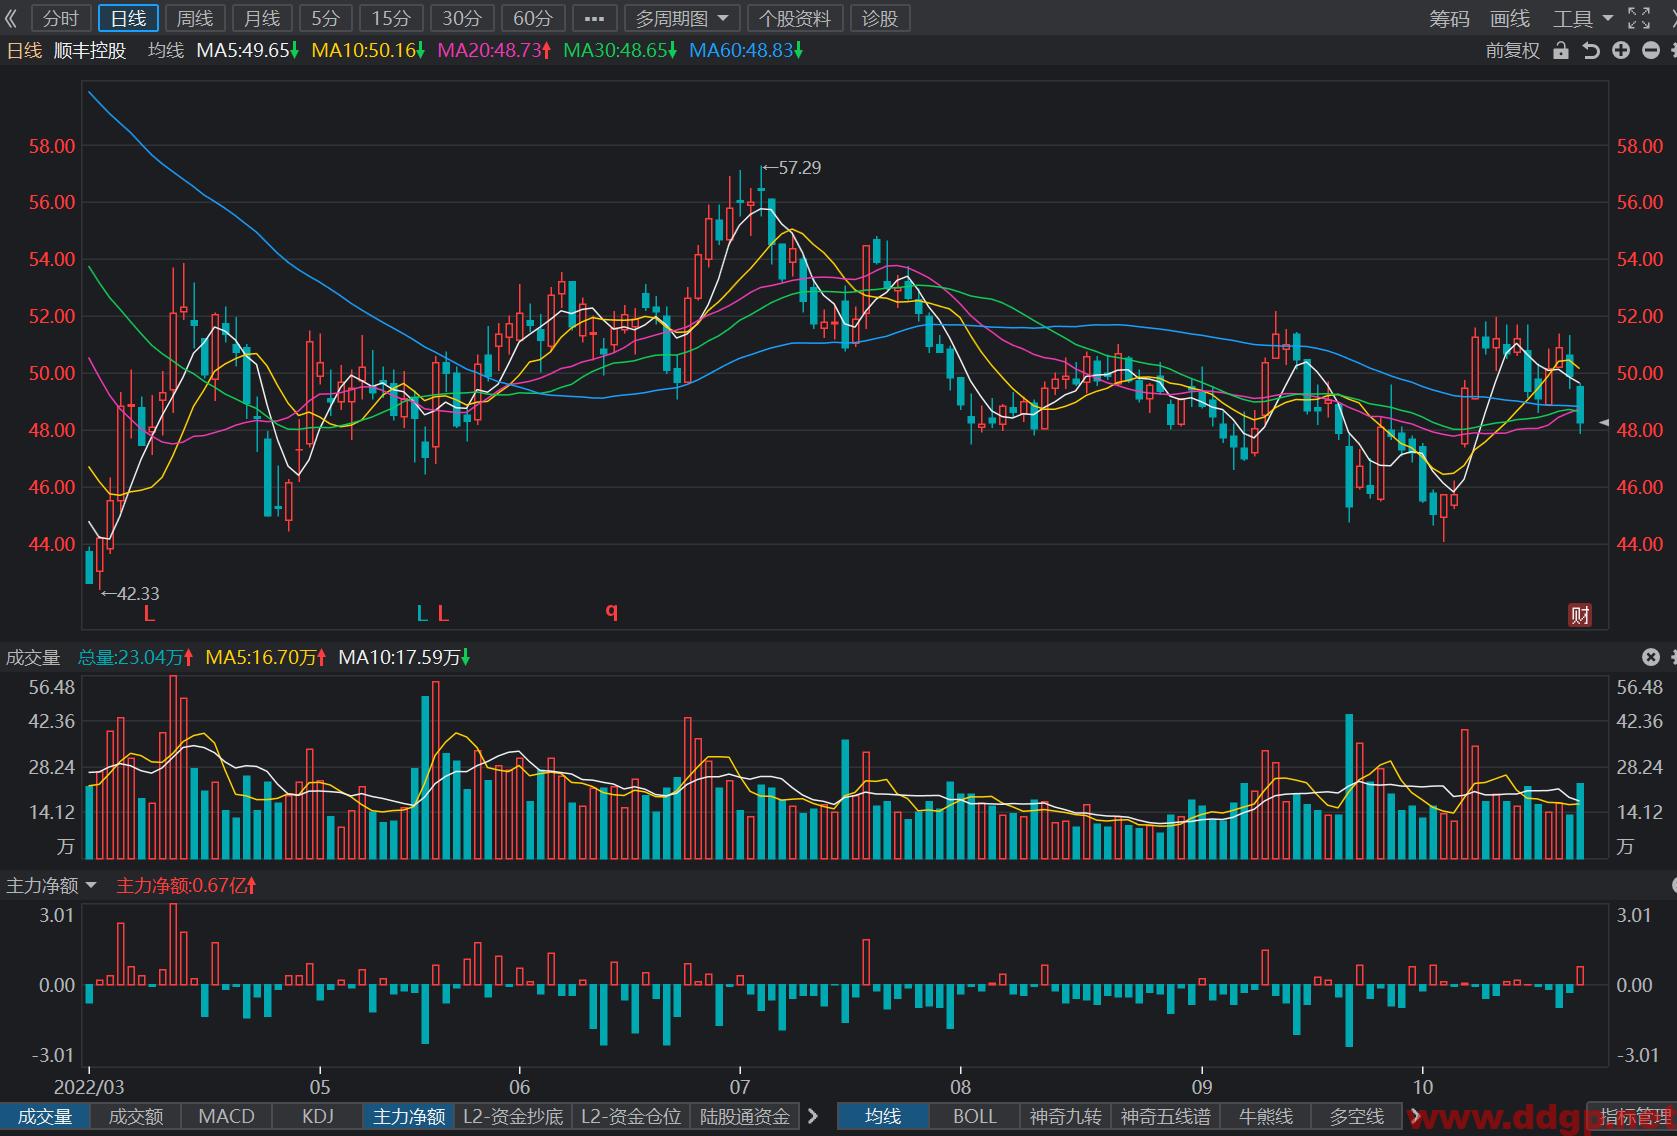Expand the 工具 tools dropdown
1677x1136 pixels.
click(x=1583, y=18)
